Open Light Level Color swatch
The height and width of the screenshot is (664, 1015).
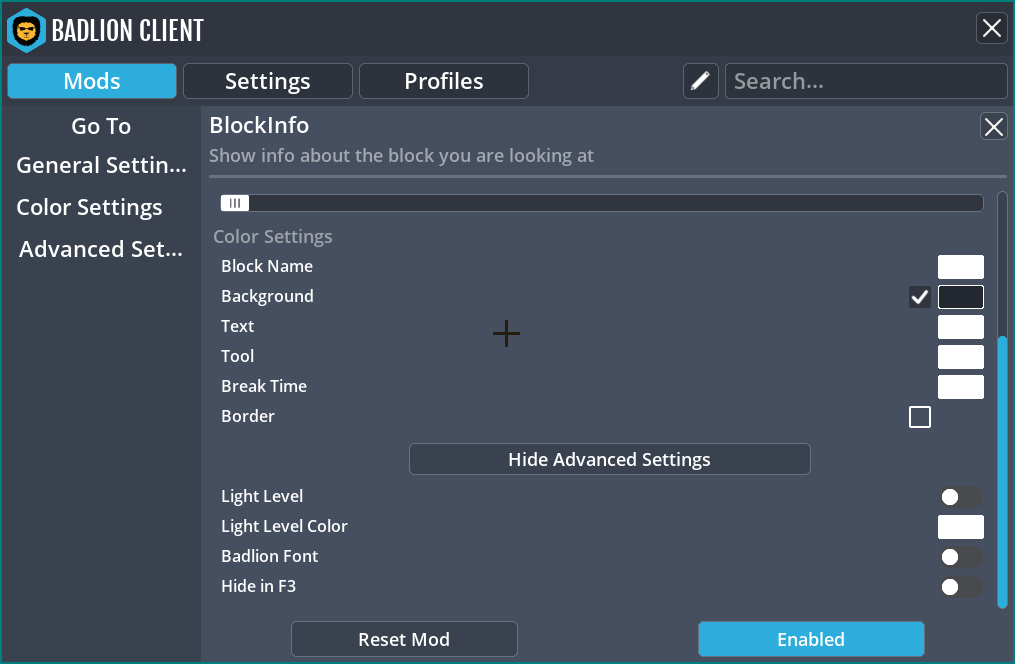tap(961, 527)
